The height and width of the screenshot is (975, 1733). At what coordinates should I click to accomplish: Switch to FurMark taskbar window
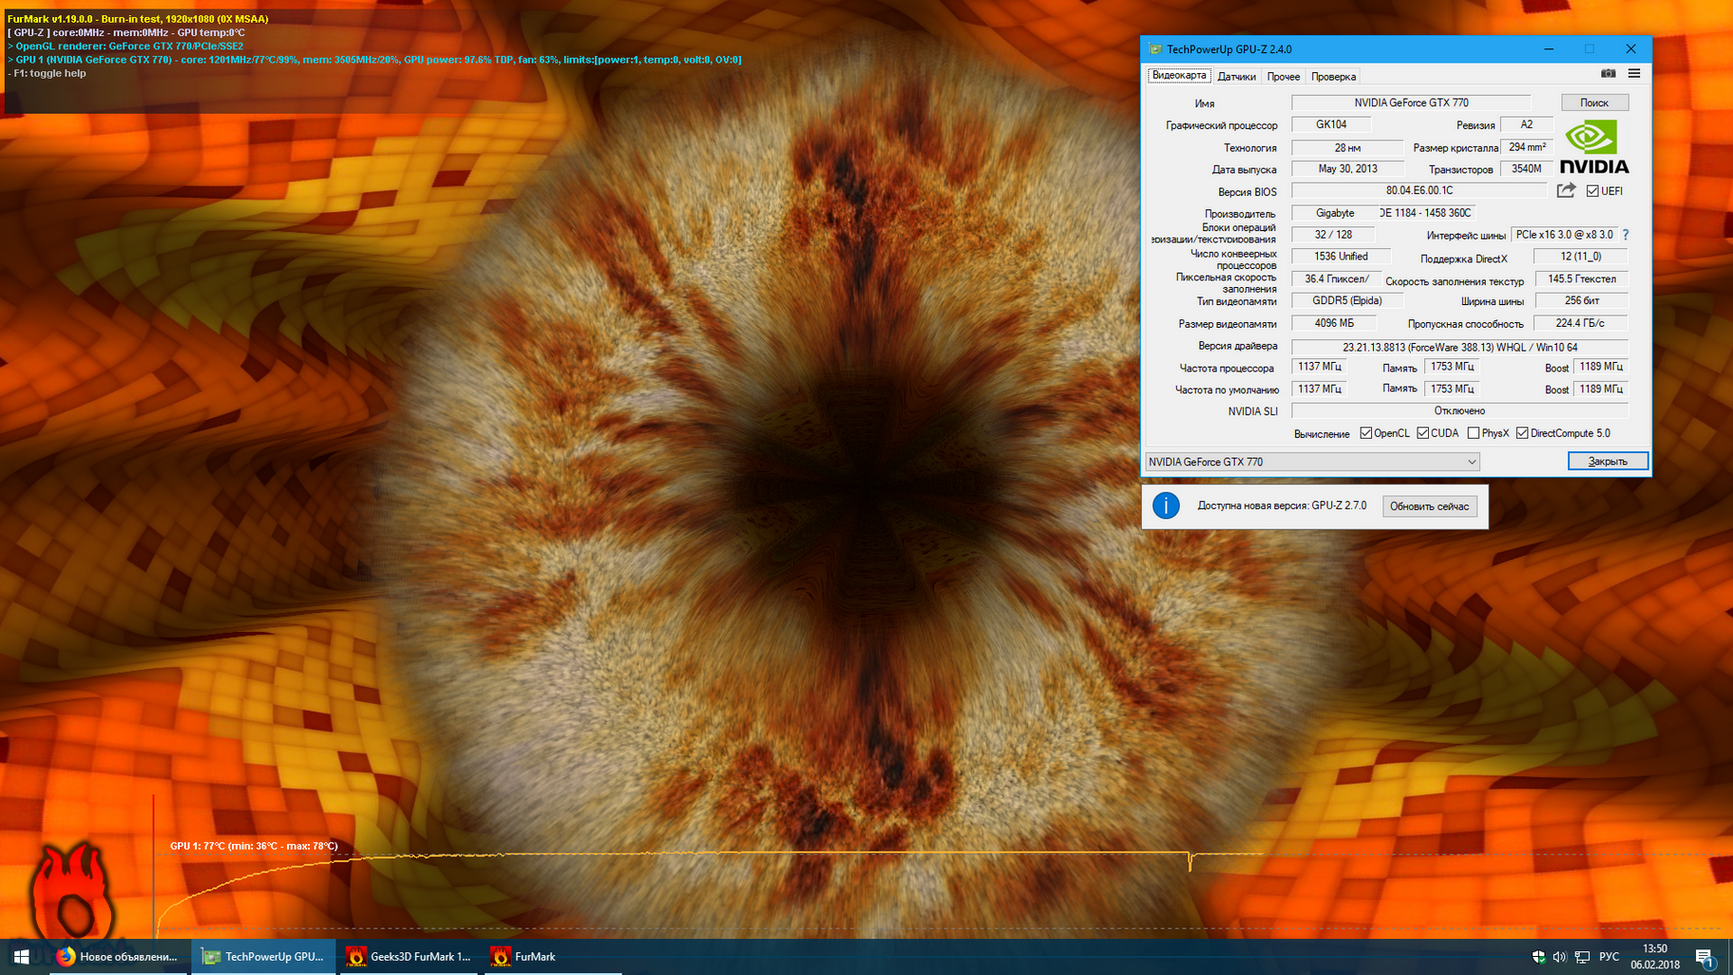553,957
